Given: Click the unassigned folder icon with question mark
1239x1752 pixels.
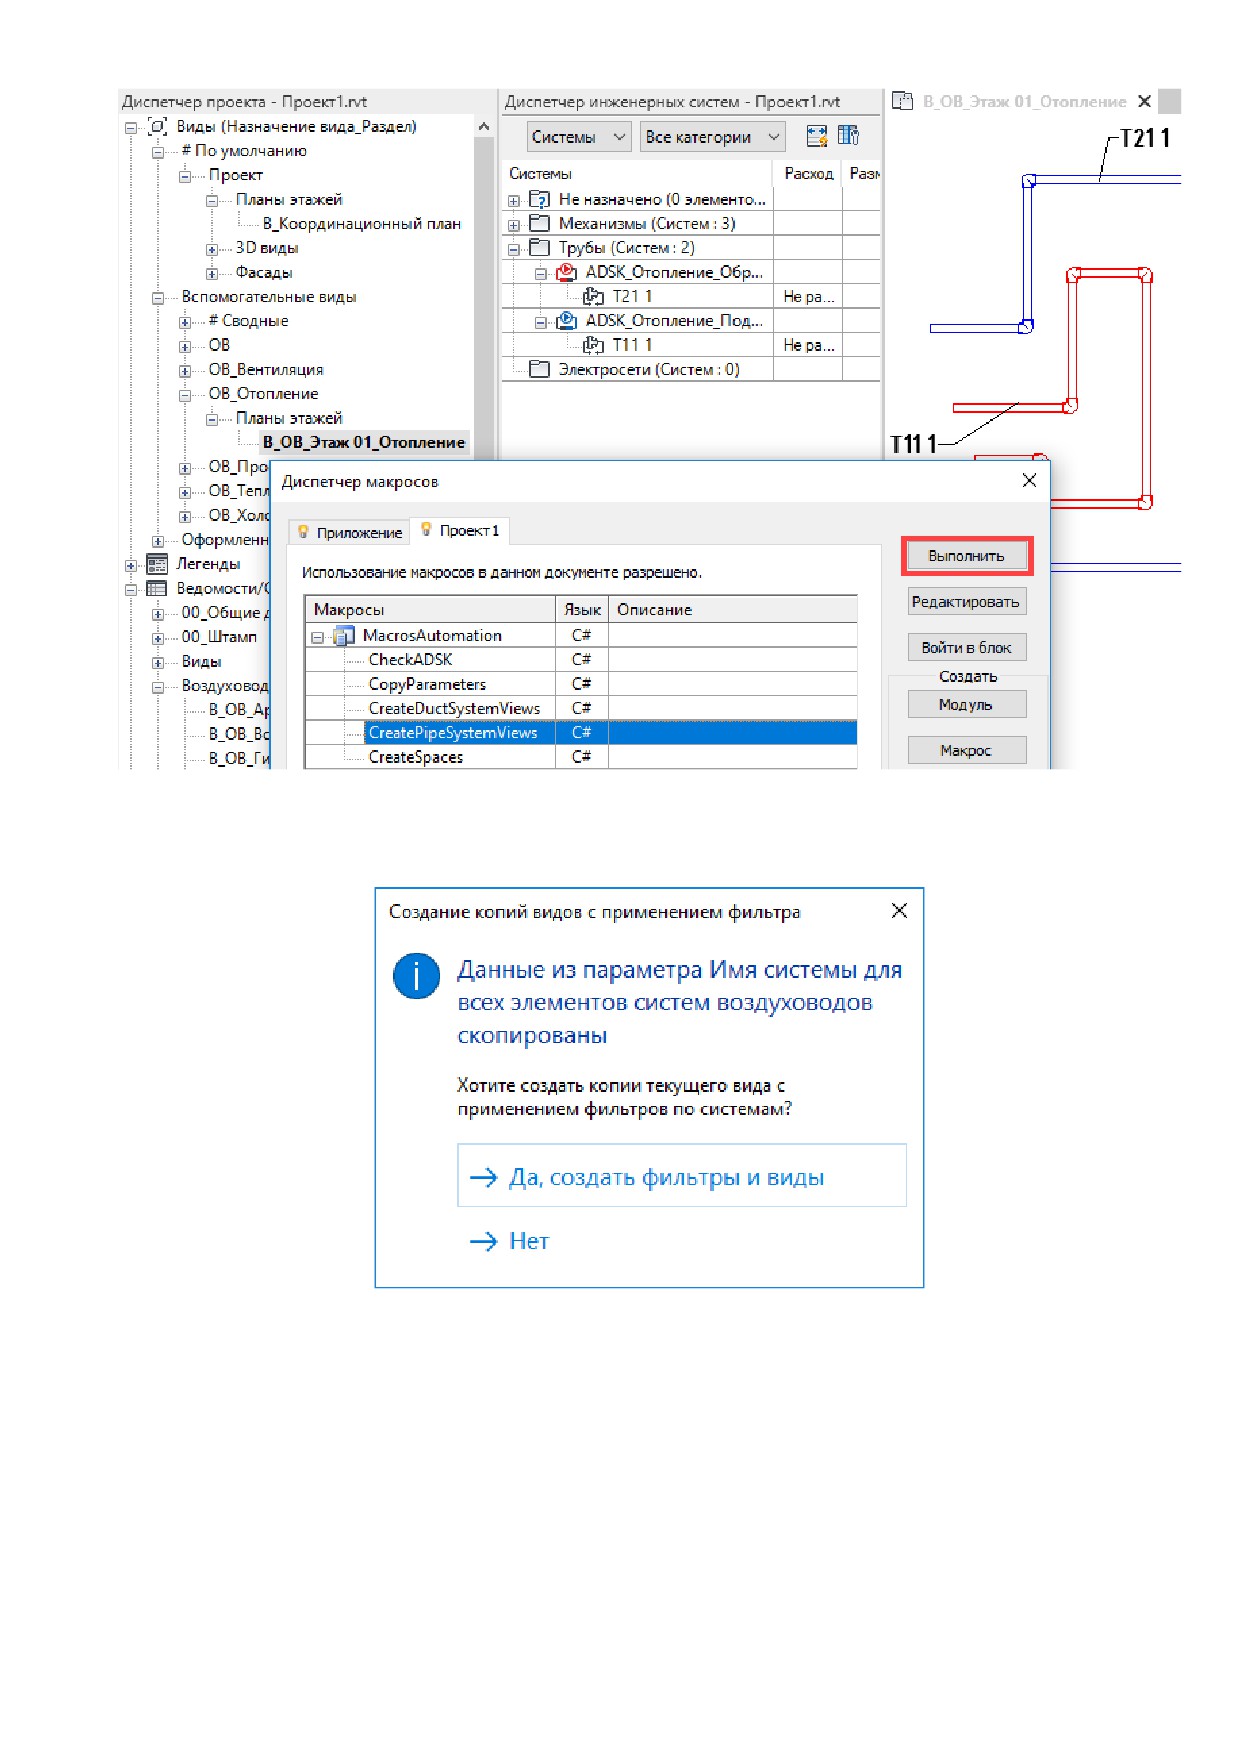Looking at the screenshot, I should pos(539,200).
